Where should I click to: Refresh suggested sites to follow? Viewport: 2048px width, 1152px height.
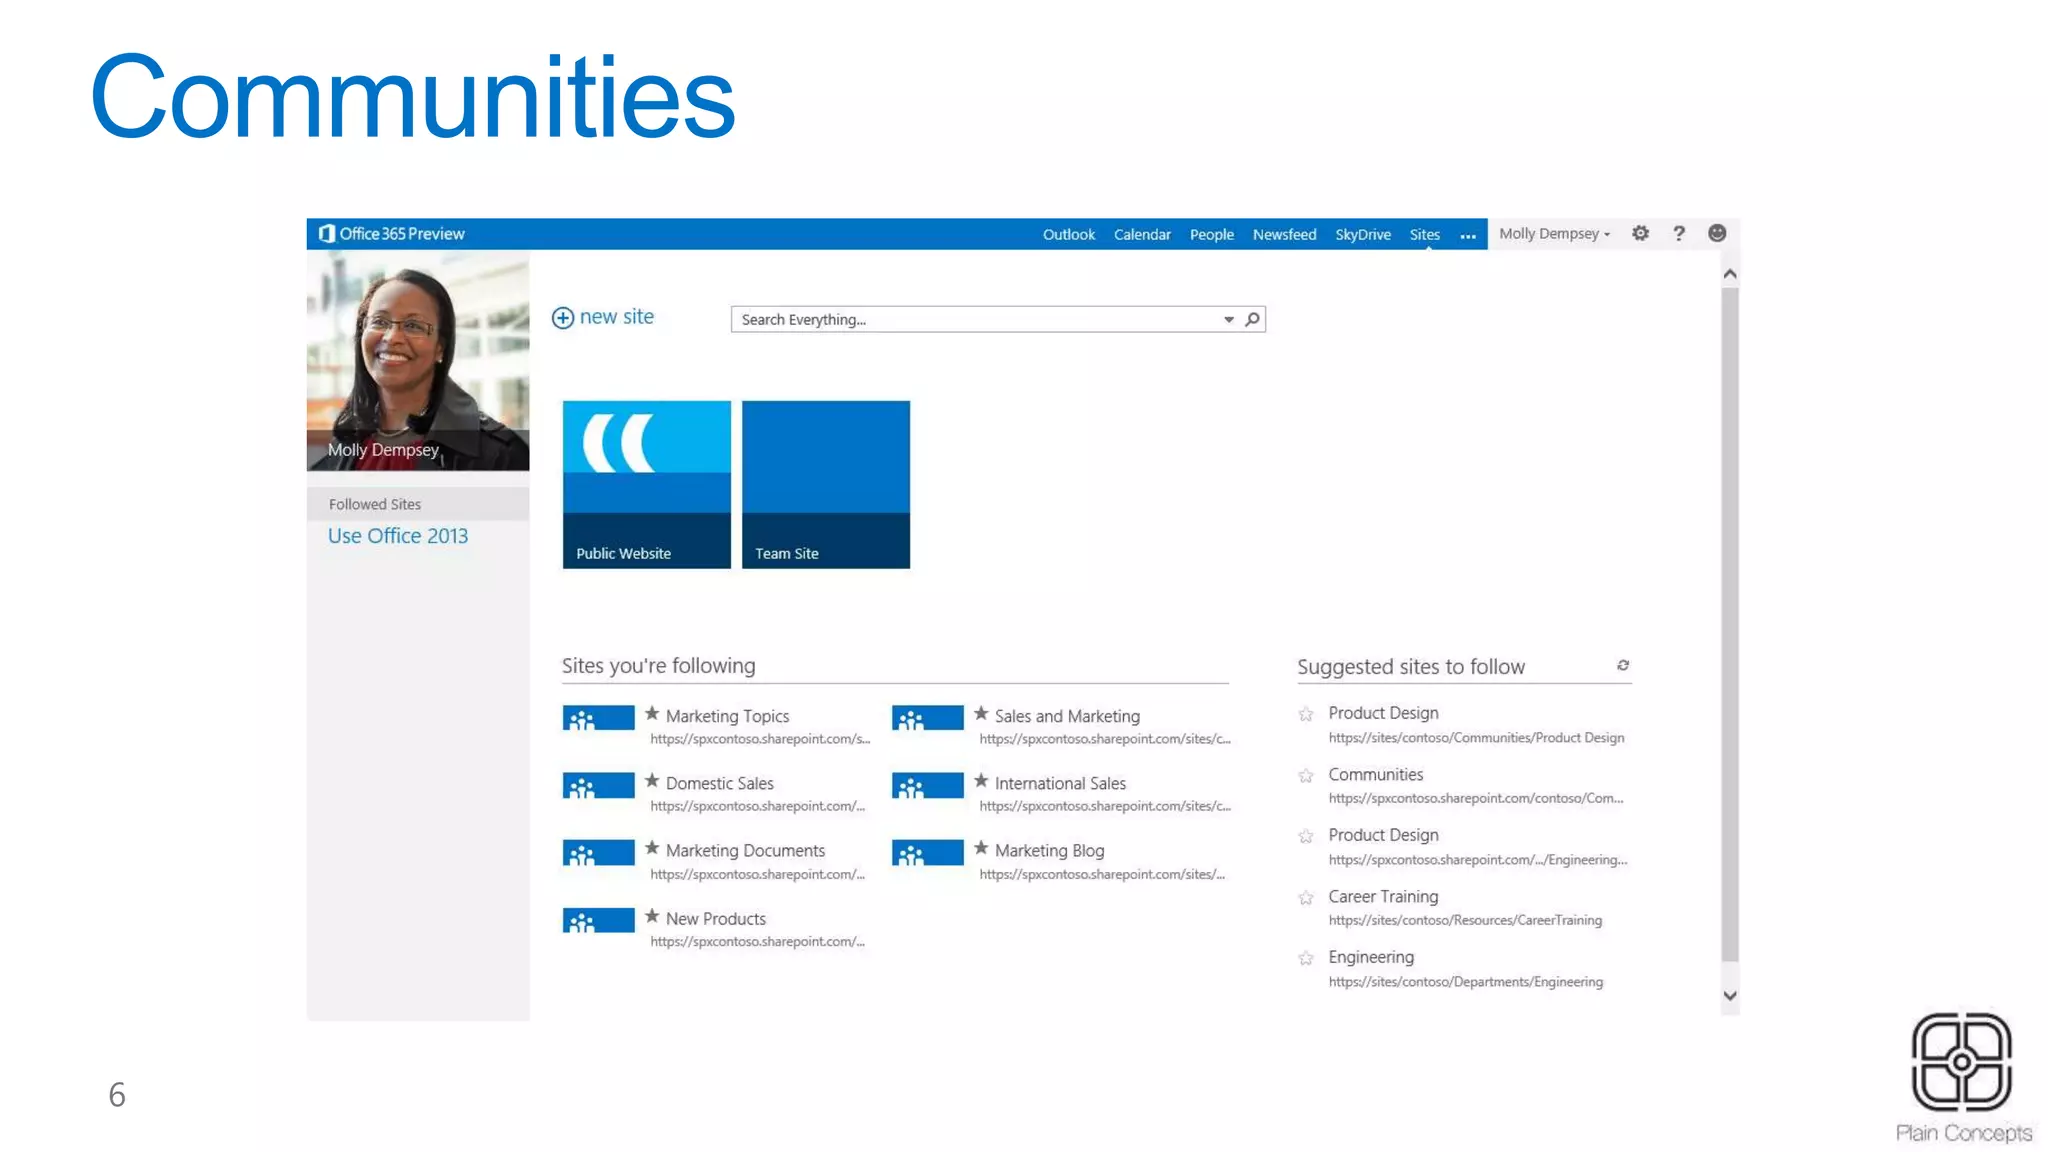1623,665
